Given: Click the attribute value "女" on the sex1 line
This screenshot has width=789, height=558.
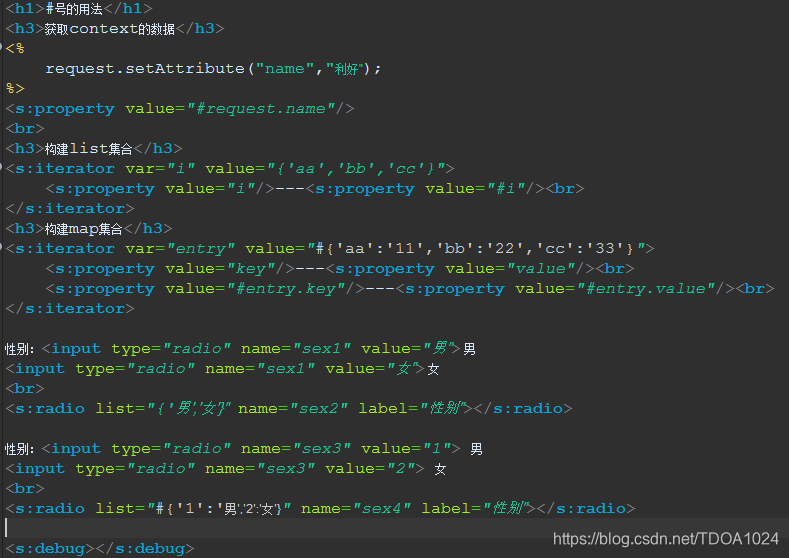Looking at the screenshot, I should click(x=404, y=368).
